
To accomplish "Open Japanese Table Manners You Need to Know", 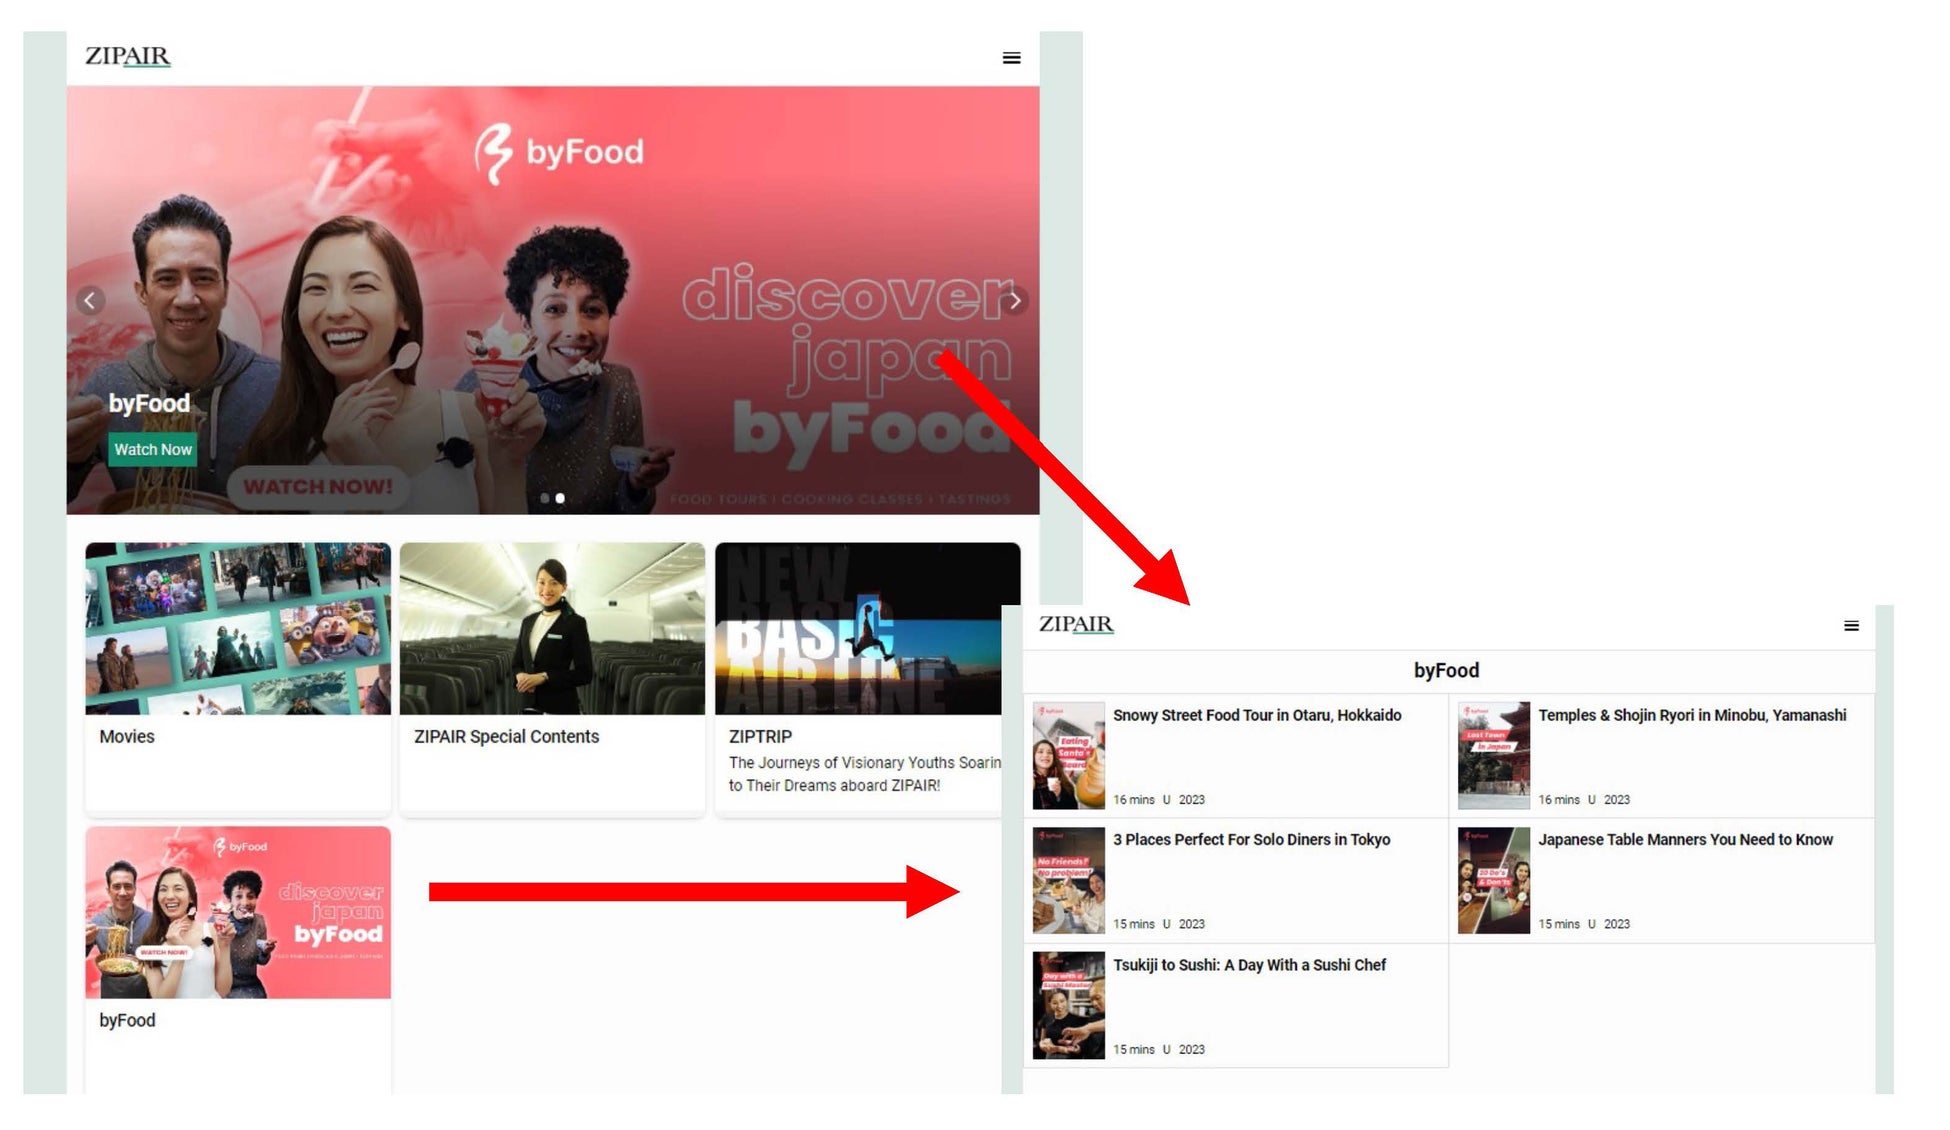I will [1685, 840].
